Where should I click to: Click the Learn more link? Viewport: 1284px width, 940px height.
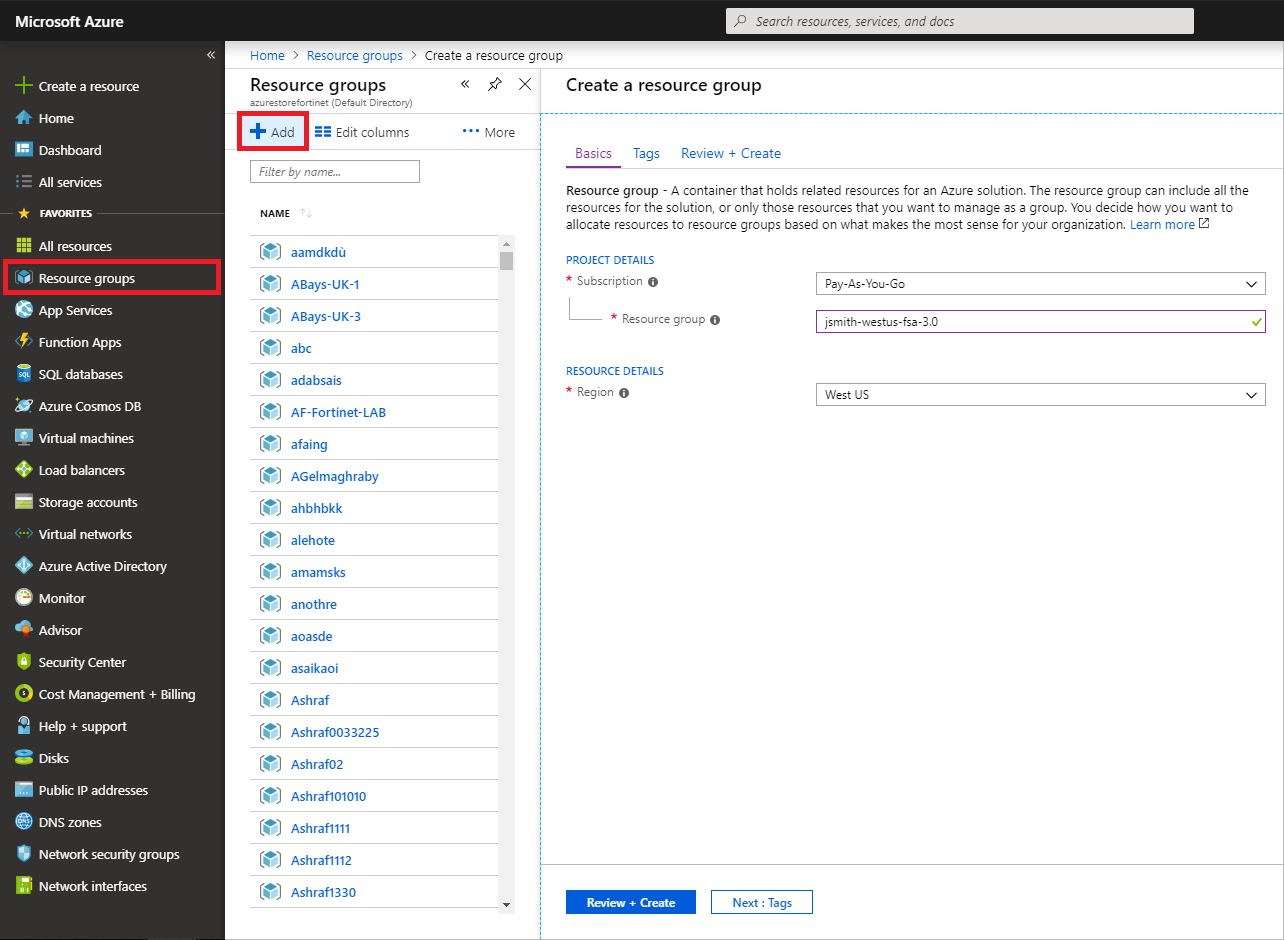point(1163,224)
